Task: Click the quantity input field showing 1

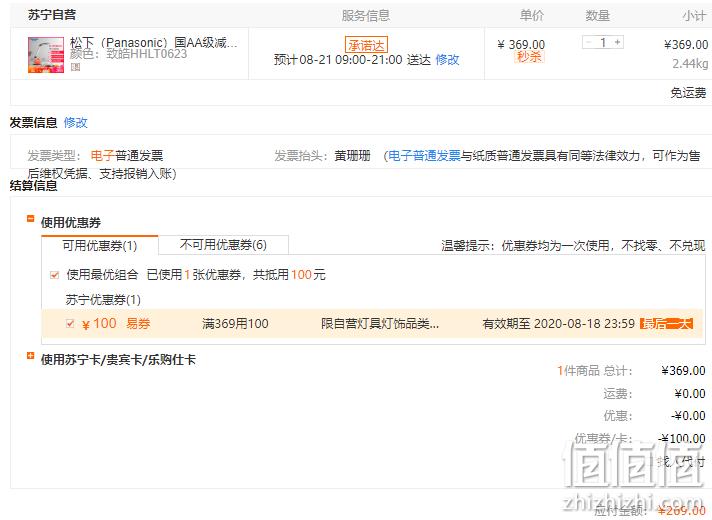Action: tap(603, 42)
